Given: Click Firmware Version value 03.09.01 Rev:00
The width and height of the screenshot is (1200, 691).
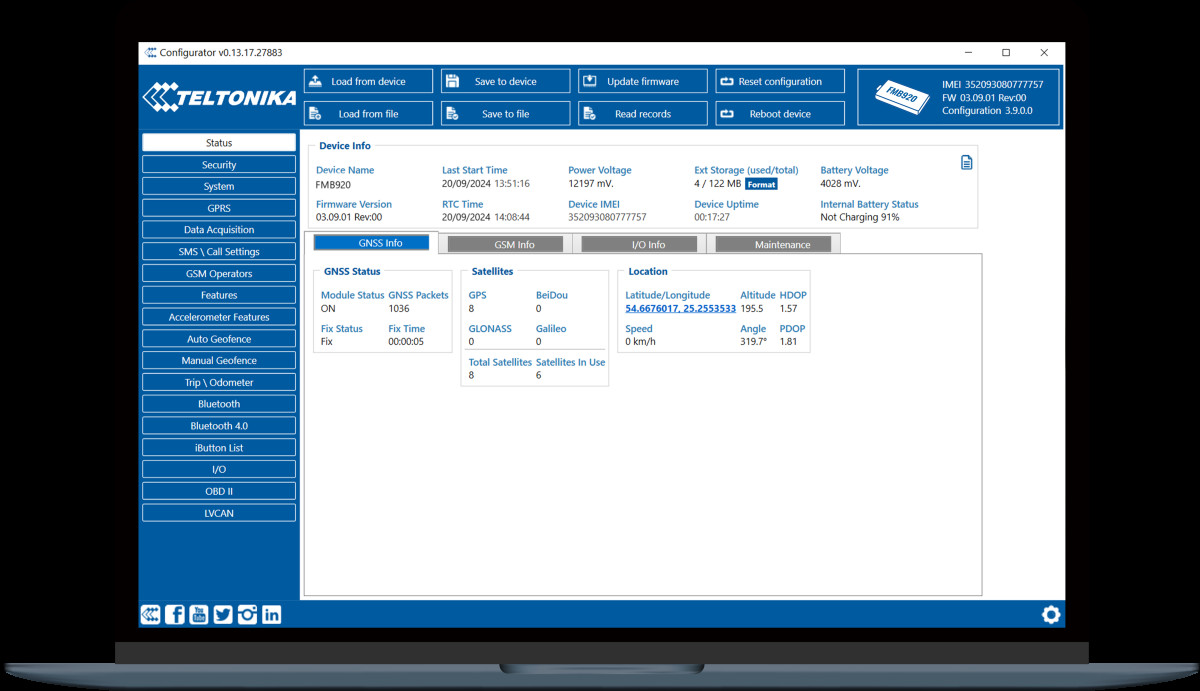Looking at the screenshot, I should [x=349, y=217].
